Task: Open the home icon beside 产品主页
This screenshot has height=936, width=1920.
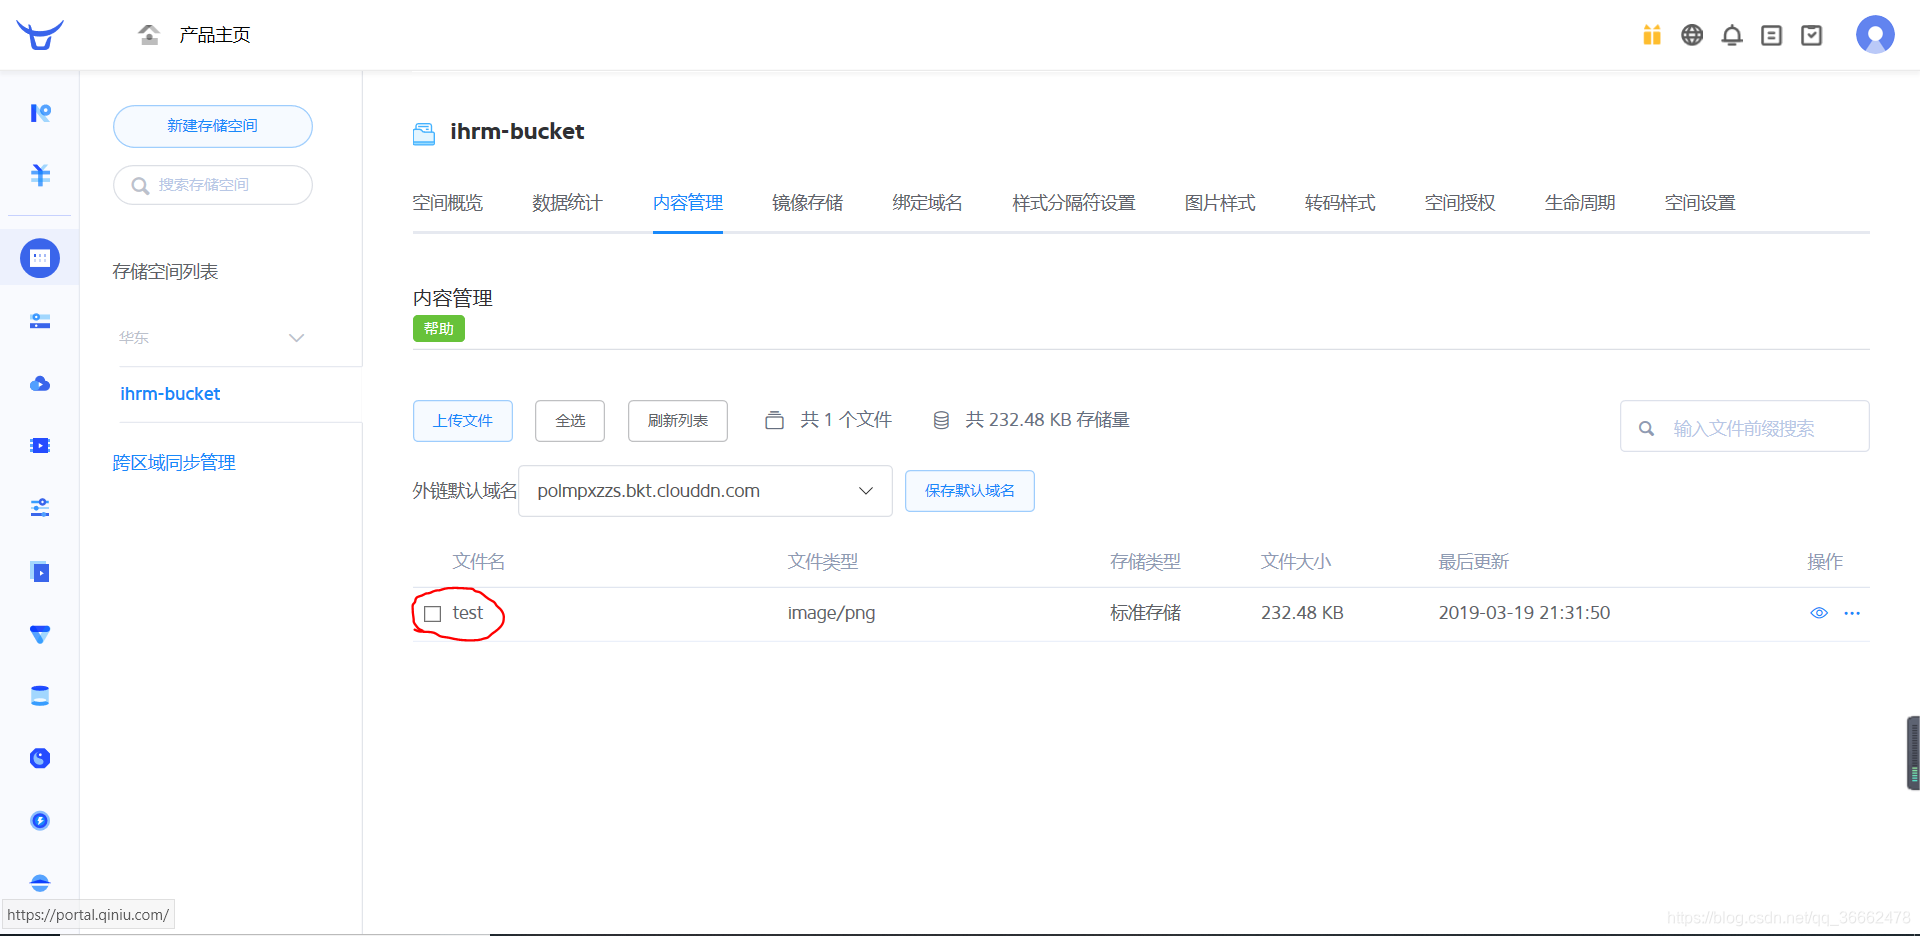Action: pyautogui.click(x=149, y=35)
